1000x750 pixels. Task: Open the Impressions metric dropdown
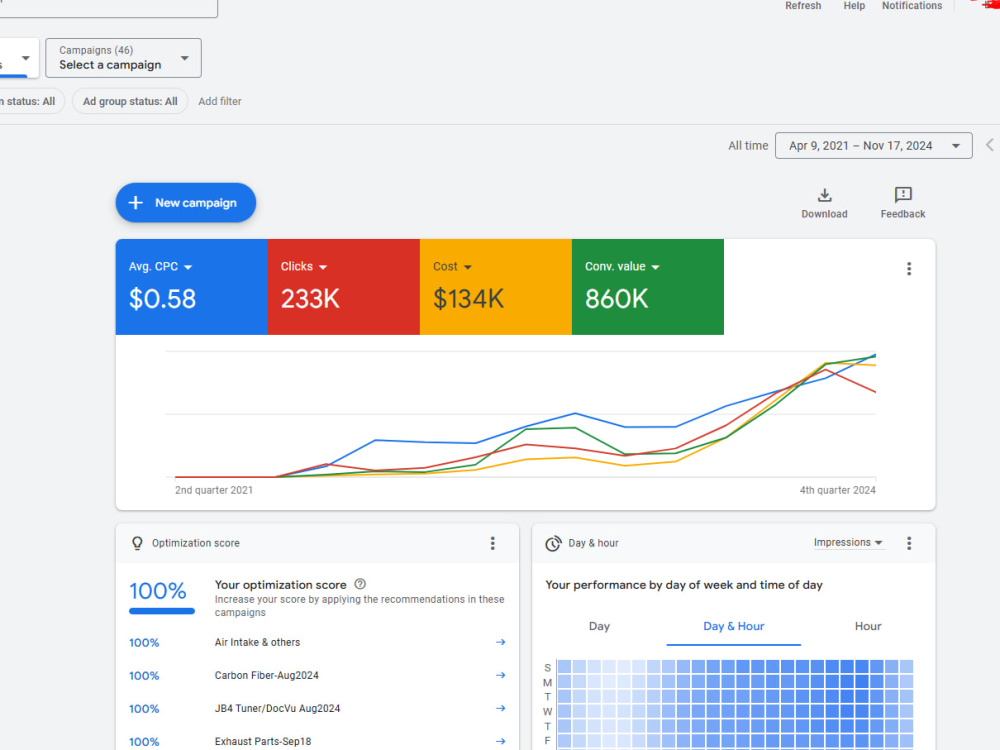pyautogui.click(x=848, y=543)
